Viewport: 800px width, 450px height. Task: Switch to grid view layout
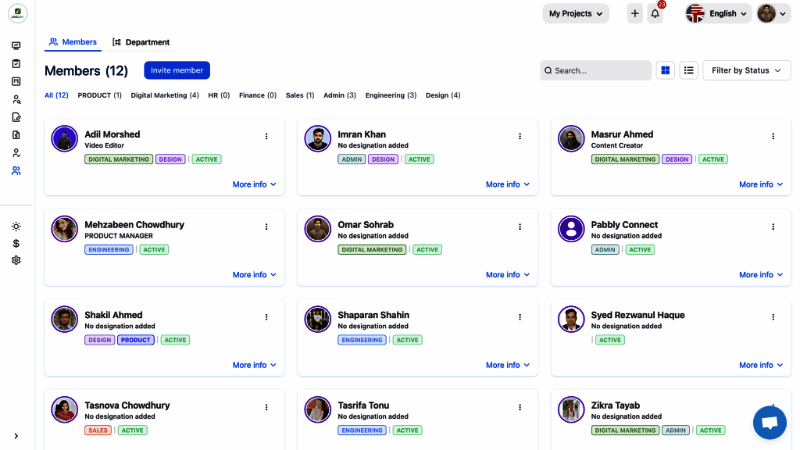tap(666, 70)
